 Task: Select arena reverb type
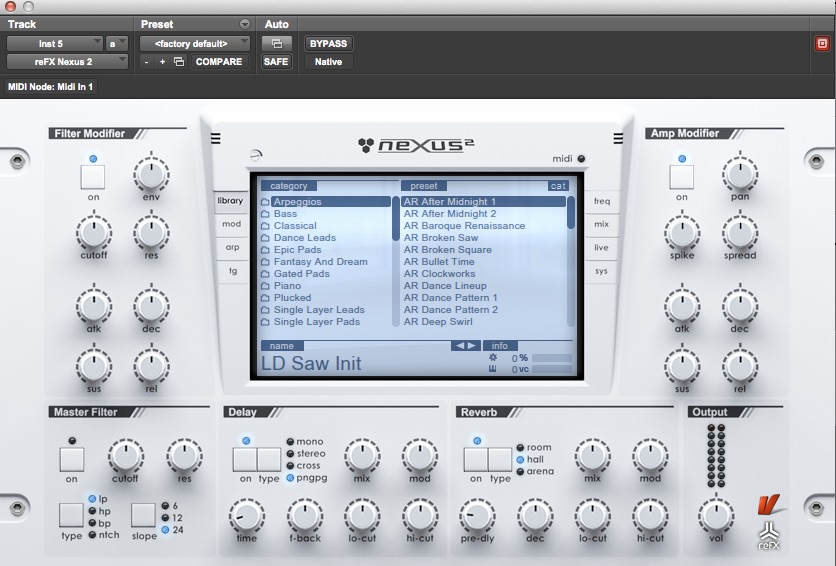(x=535, y=471)
